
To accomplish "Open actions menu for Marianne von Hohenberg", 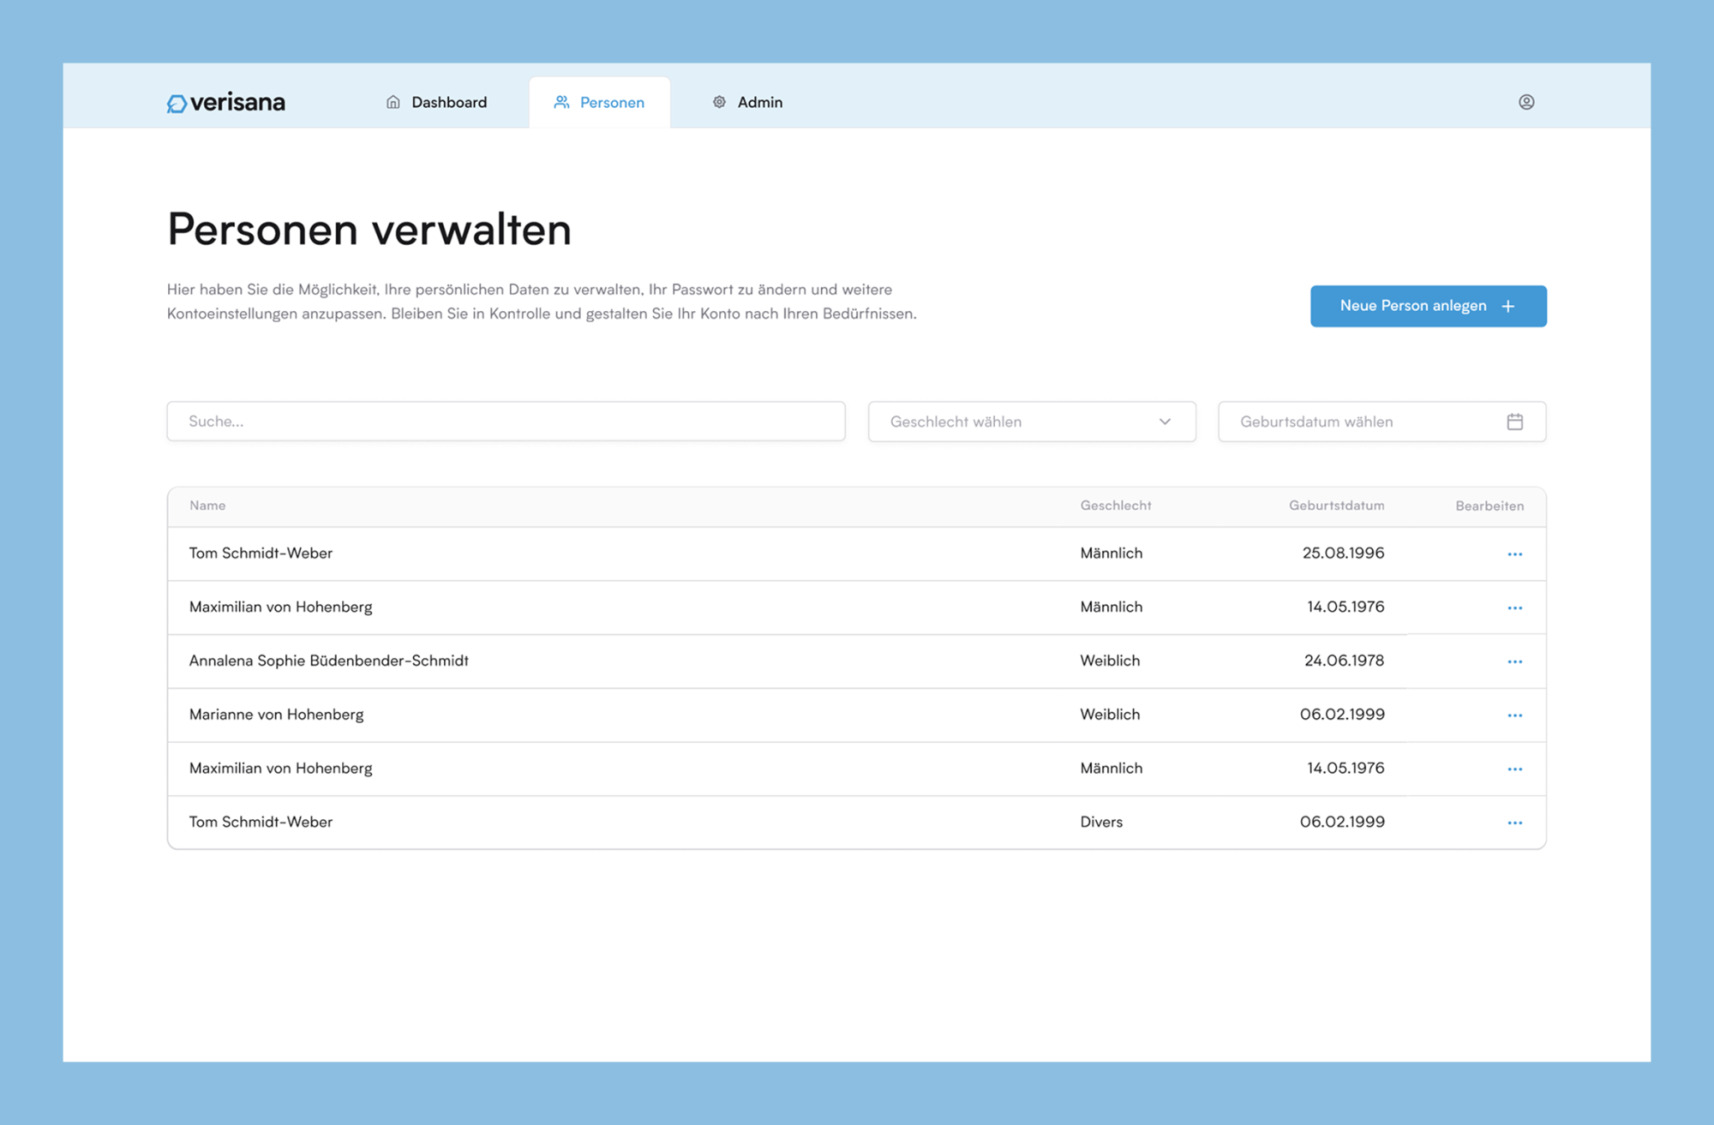I will pos(1515,714).
